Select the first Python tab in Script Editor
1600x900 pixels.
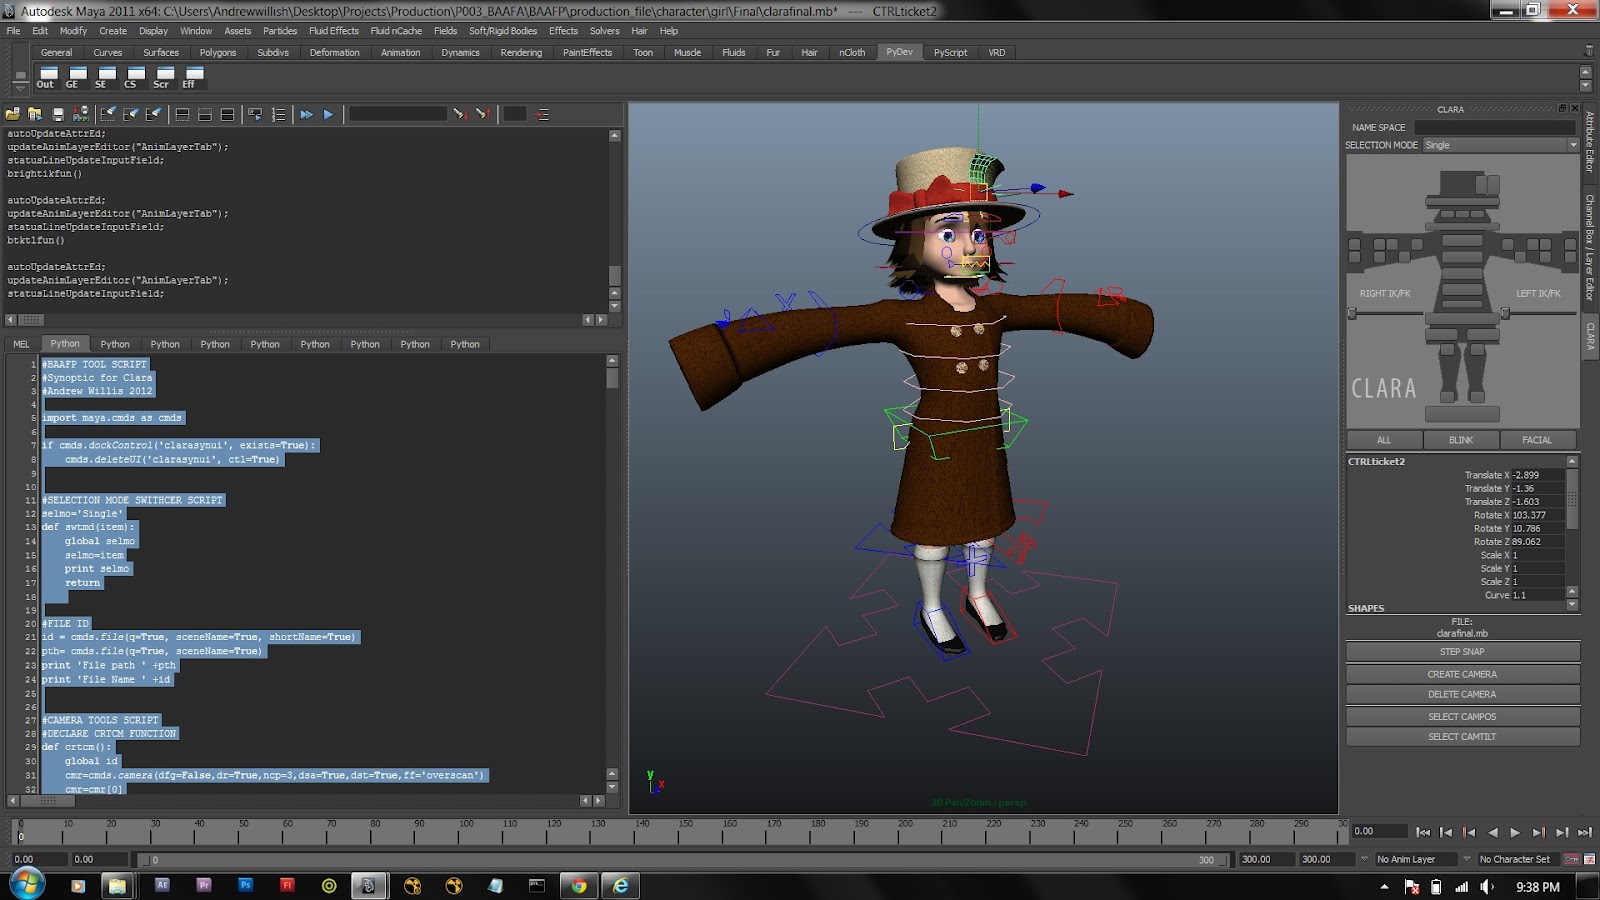point(64,343)
